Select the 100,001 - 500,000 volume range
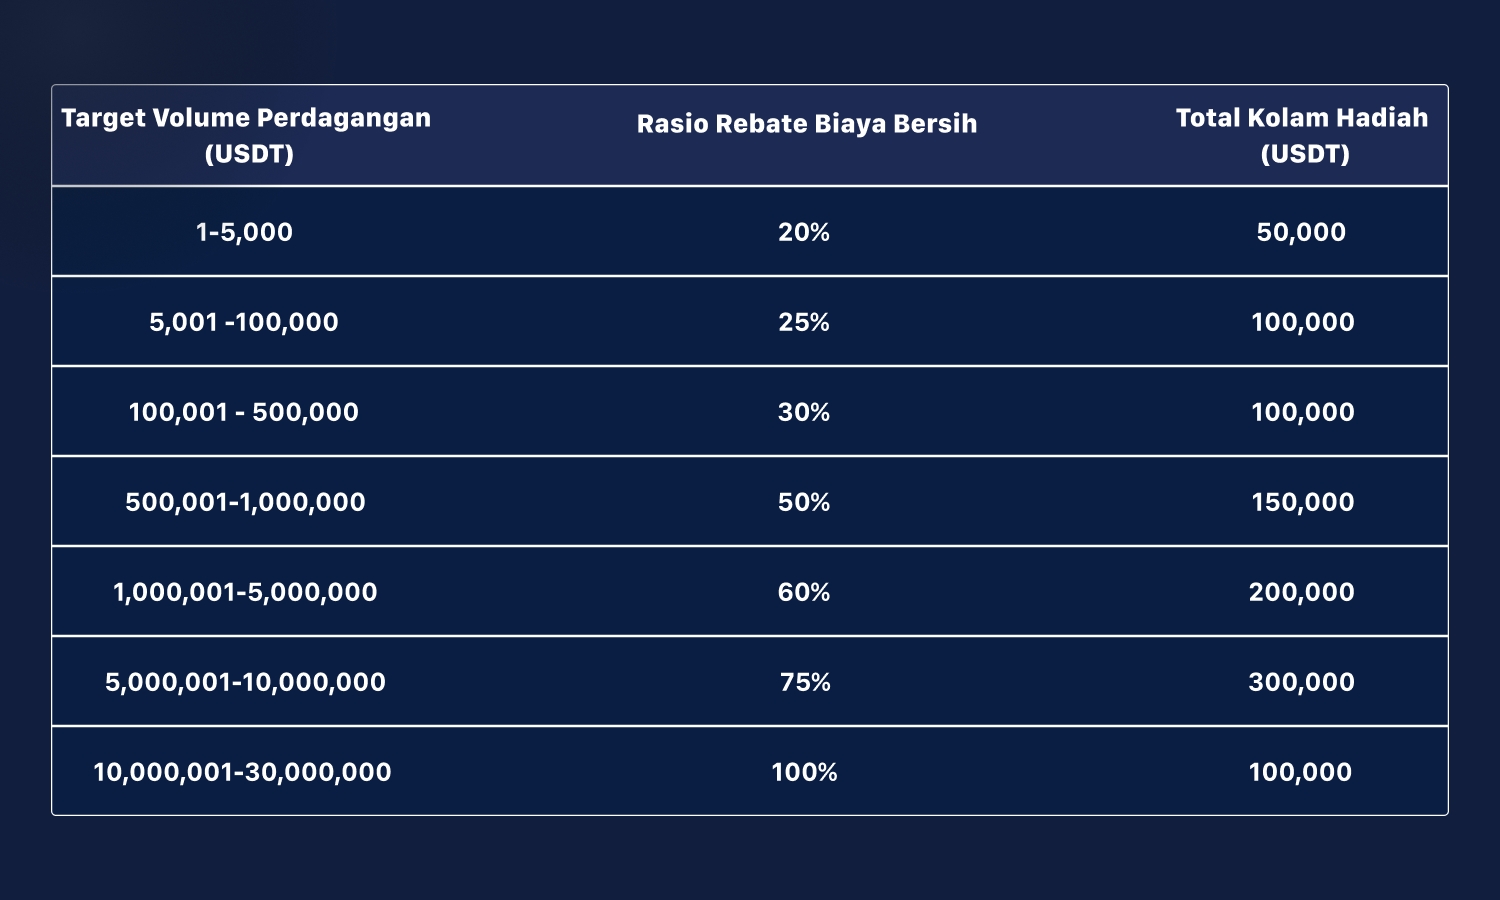Screen dimensions: 1500x900 click(244, 412)
